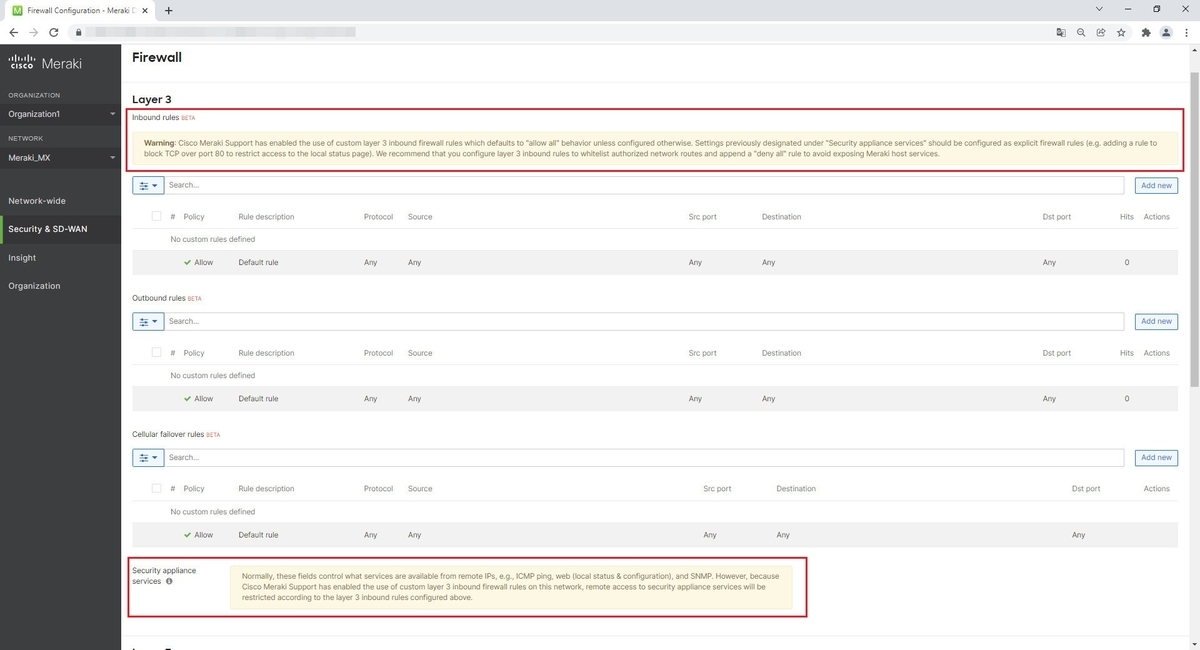Toggle the select-all checkbox in Outbound rules table
1200x650 pixels.
click(x=157, y=352)
